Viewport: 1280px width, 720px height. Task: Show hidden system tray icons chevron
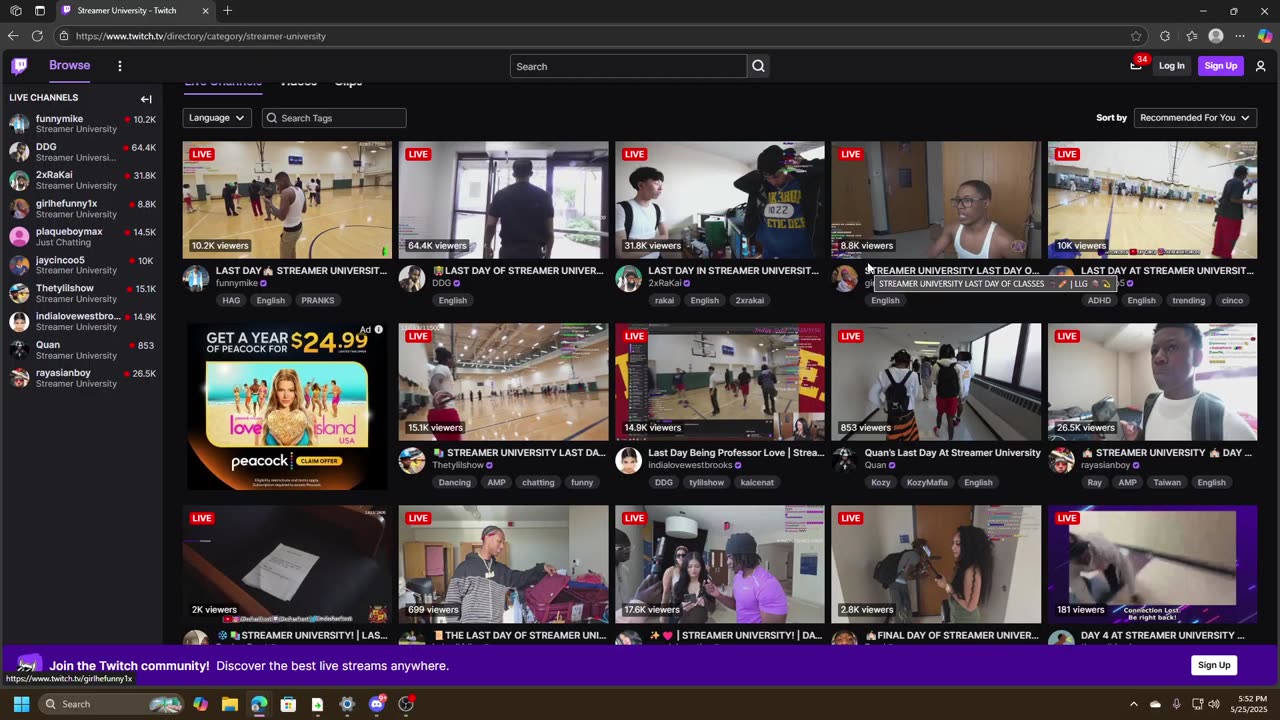tap(1133, 704)
